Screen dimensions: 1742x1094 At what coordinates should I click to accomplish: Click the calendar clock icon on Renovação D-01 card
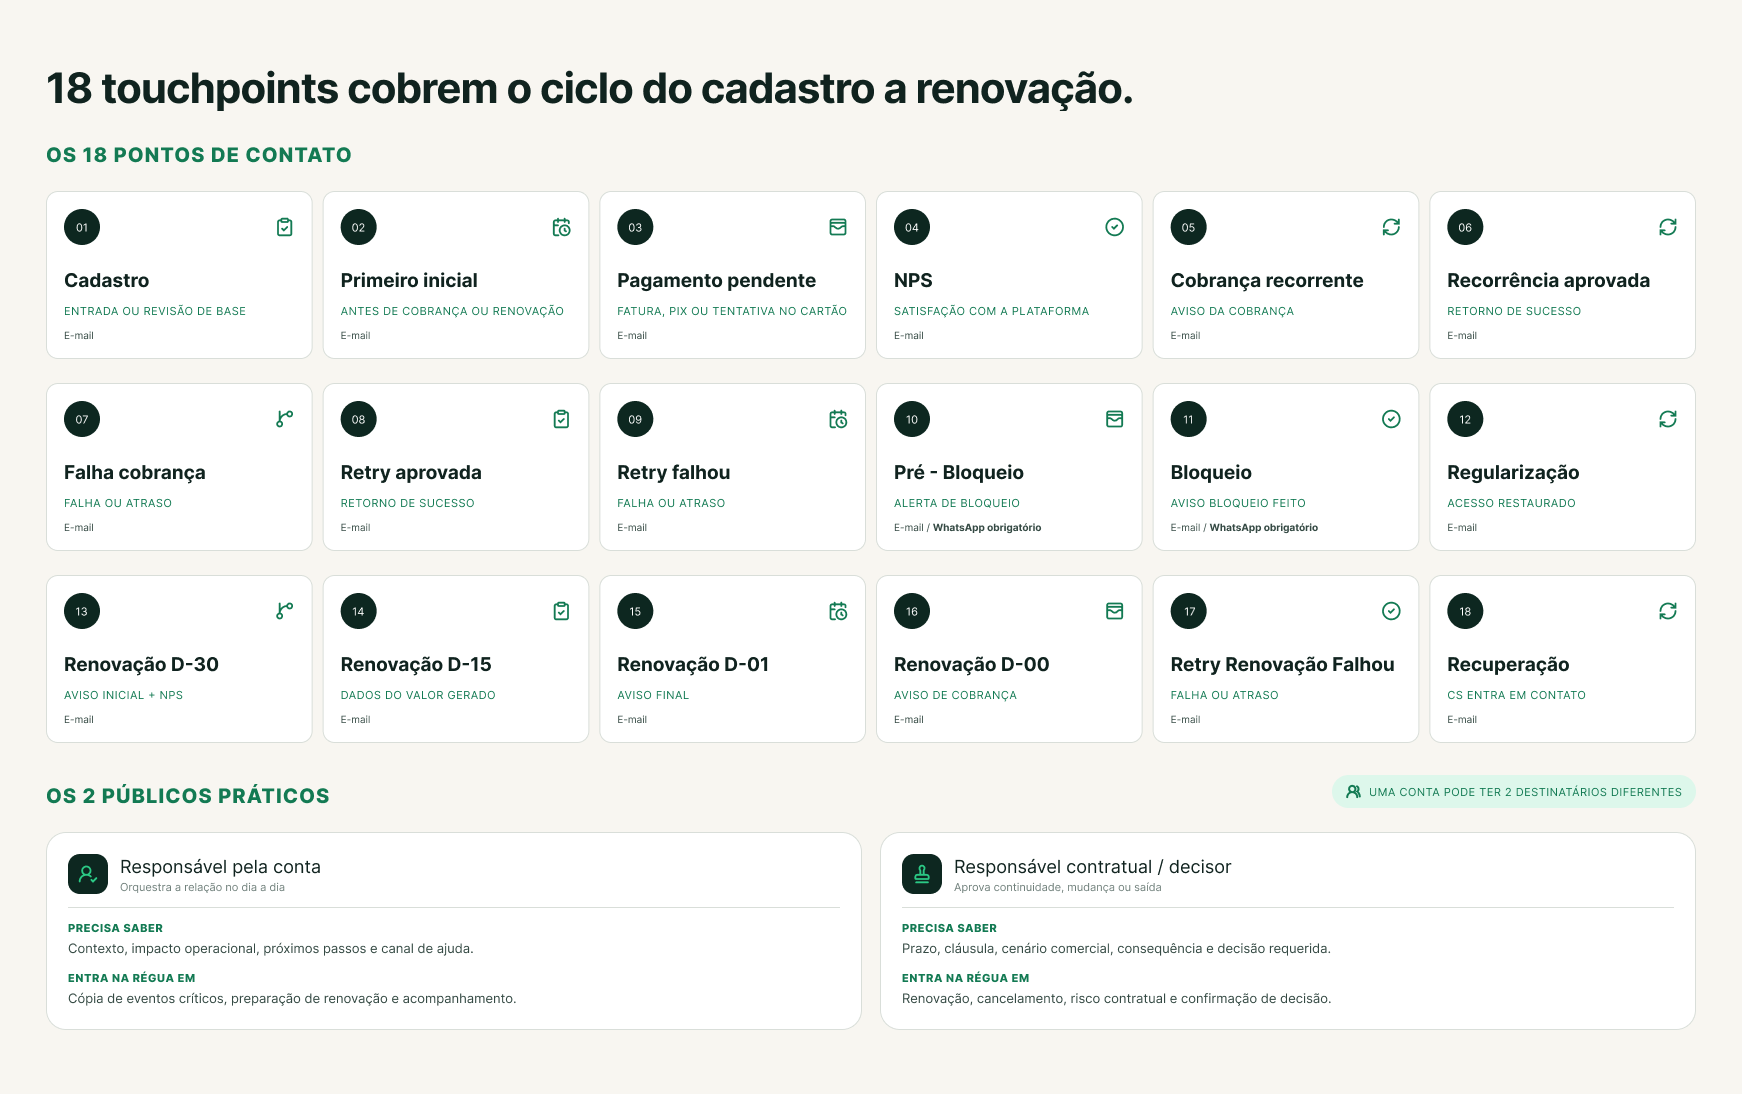838,611
